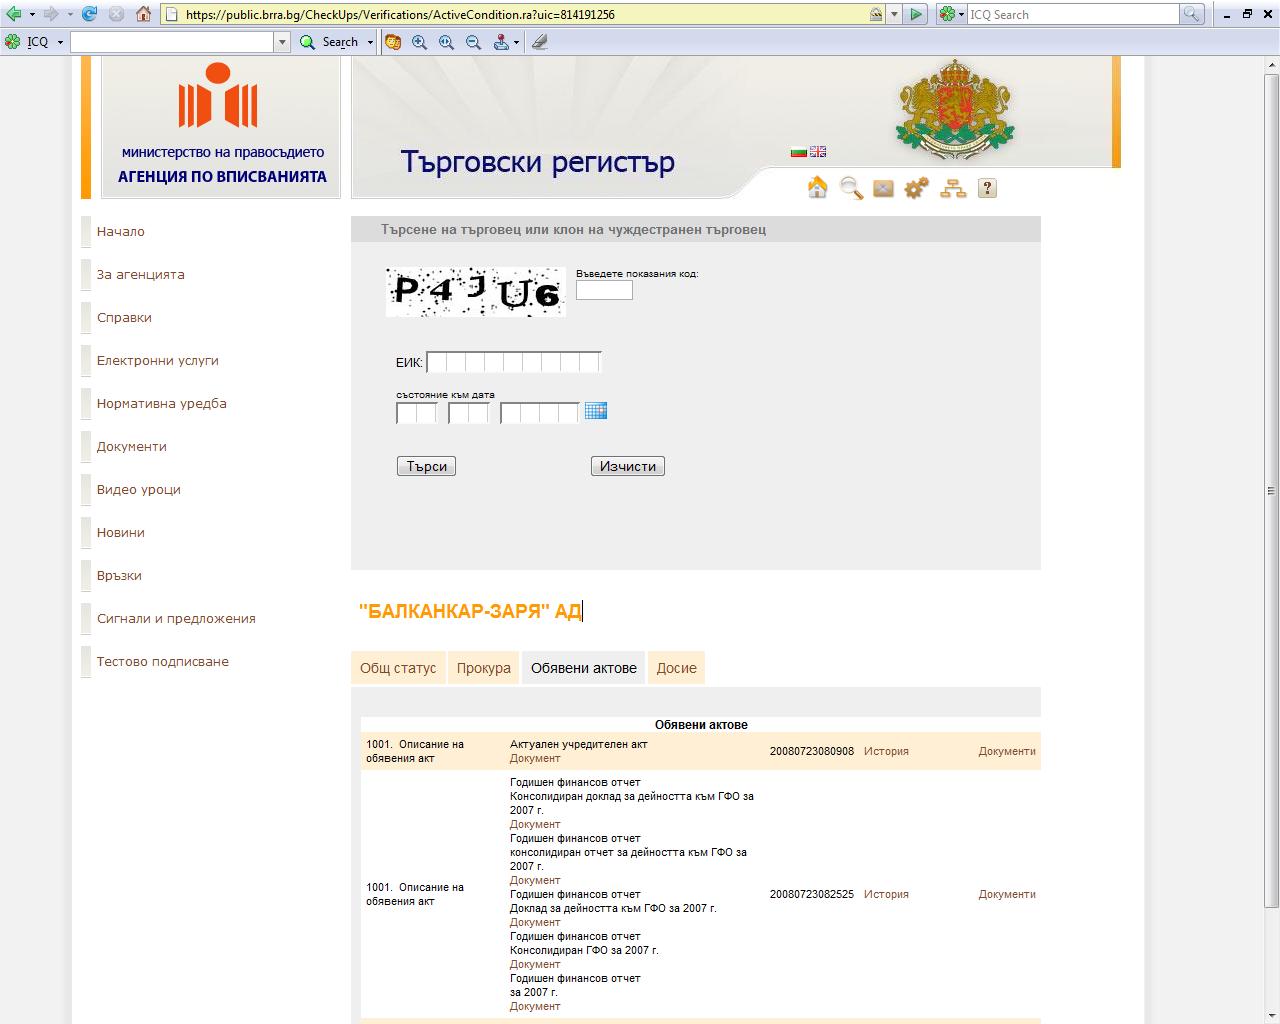
Task: Open Тестово подписване menu item
Action: [163, 661]
